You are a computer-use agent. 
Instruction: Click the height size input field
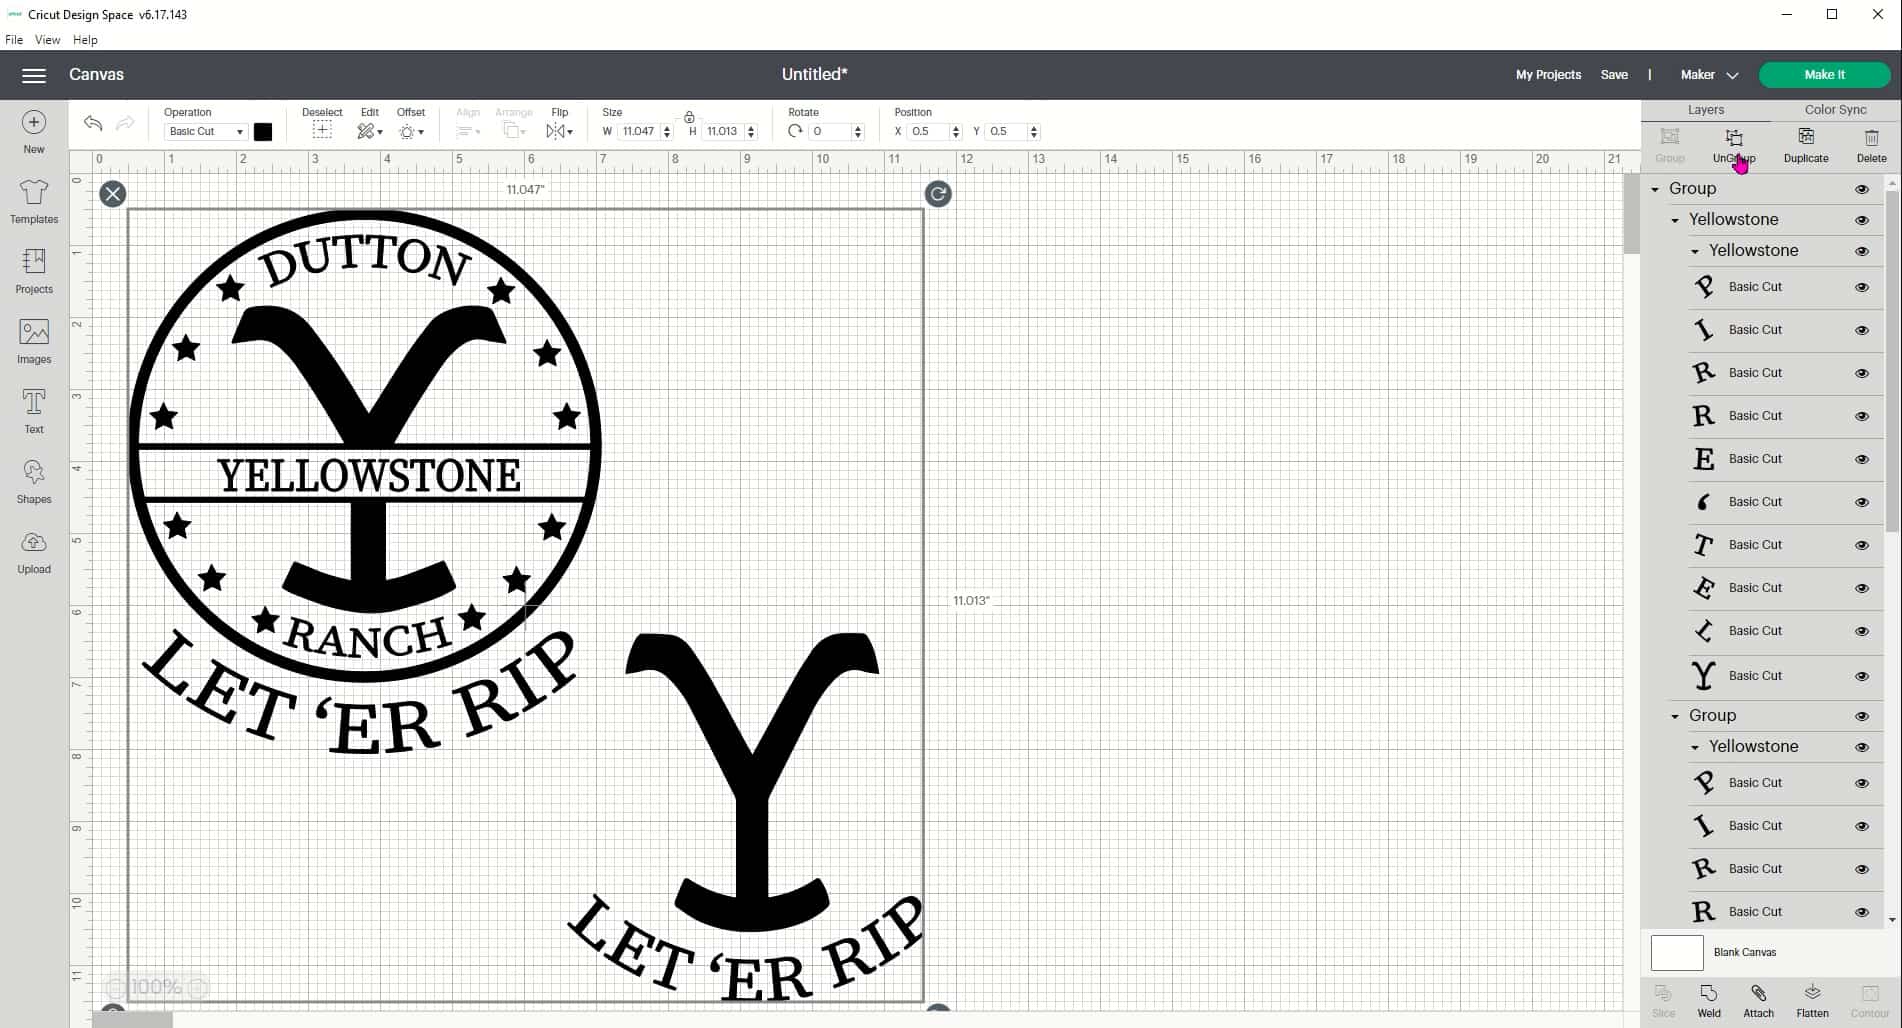[x=724, y=132]
